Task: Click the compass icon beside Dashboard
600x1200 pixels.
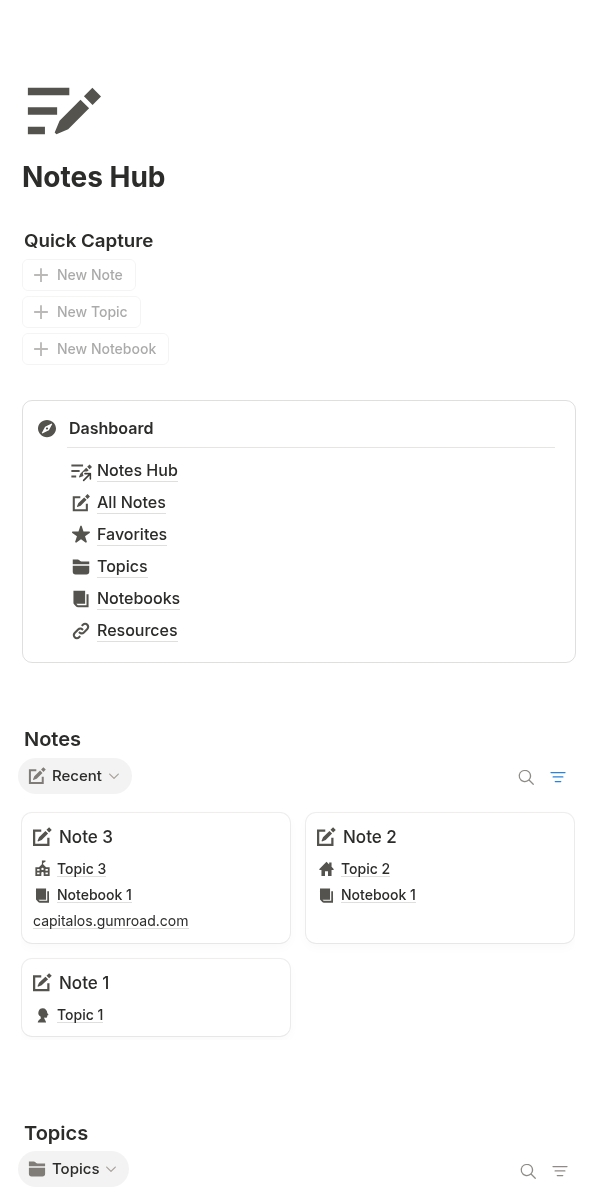Action: 47,428
